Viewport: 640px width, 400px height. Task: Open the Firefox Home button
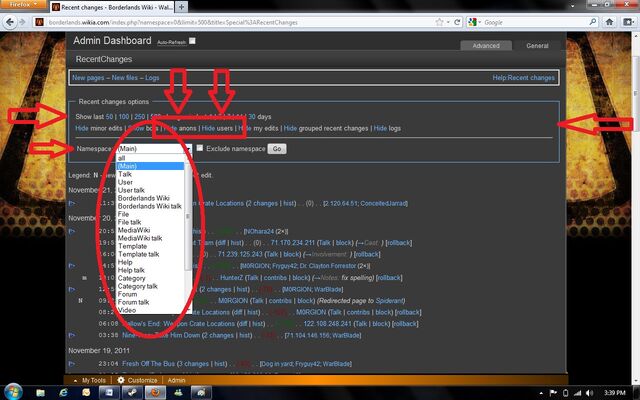coord(609,22)
